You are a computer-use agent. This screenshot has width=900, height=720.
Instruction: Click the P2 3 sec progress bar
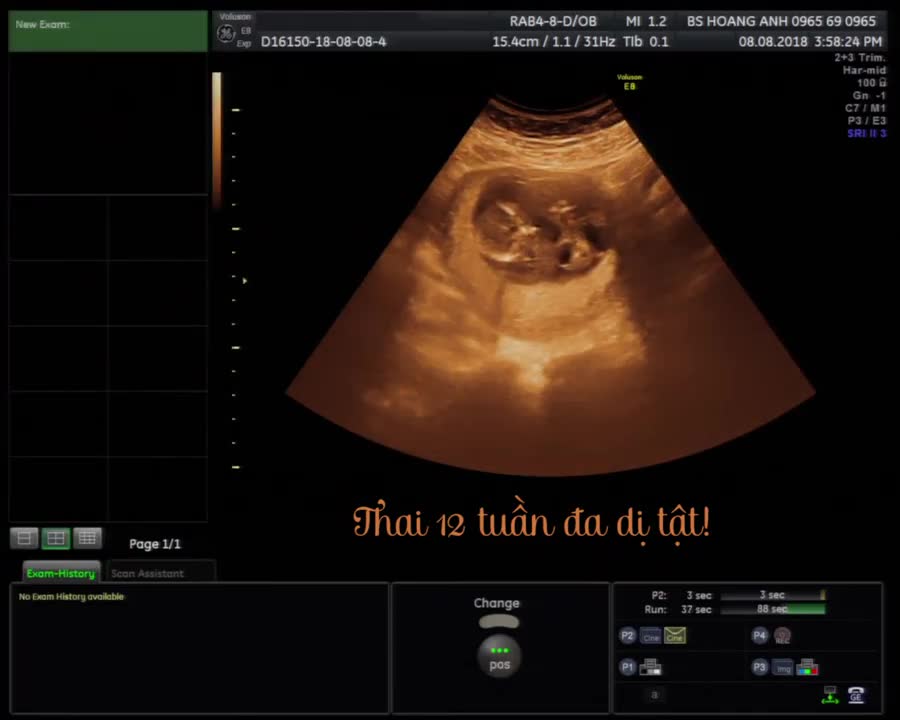pos(773,595)
